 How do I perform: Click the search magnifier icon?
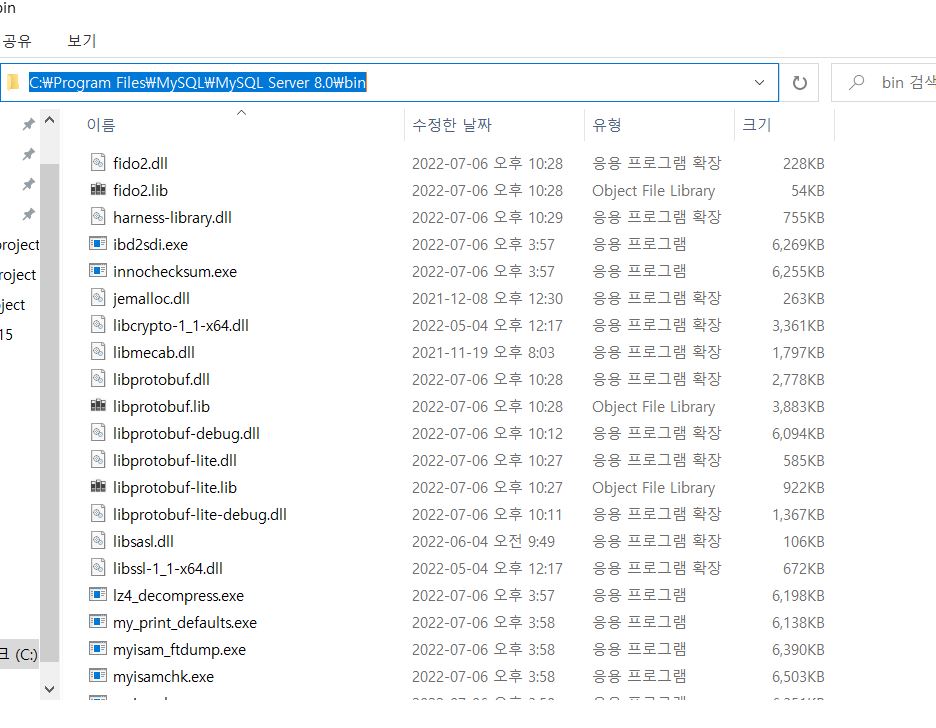(857, 82)
